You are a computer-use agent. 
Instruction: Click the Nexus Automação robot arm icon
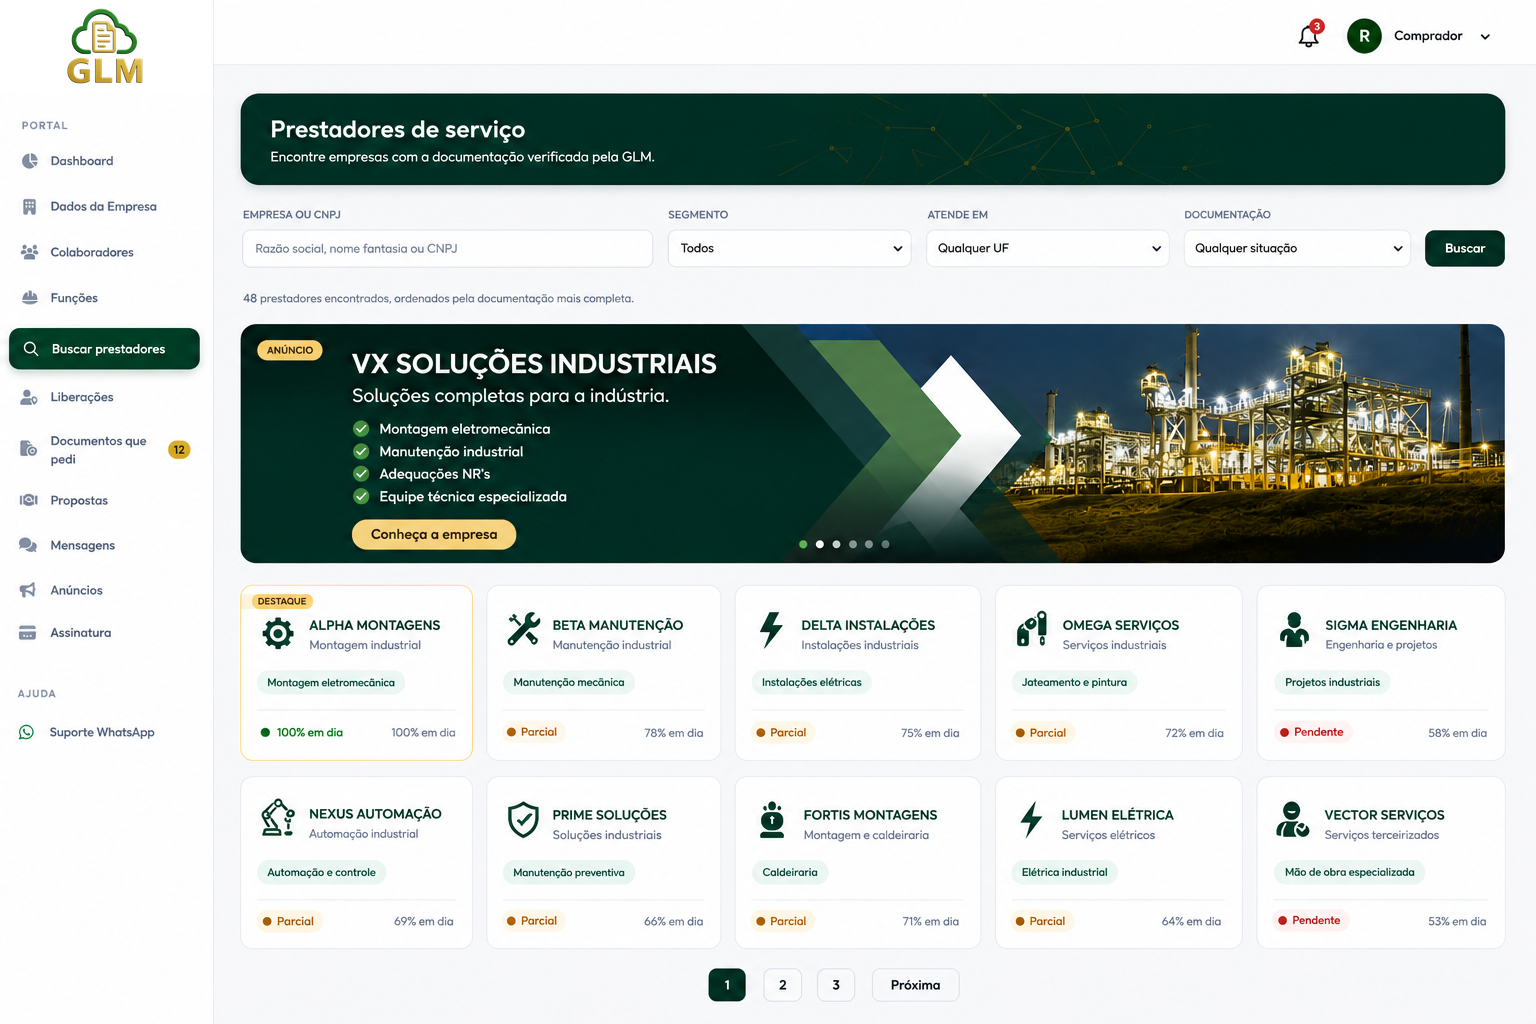coord(278,817)
